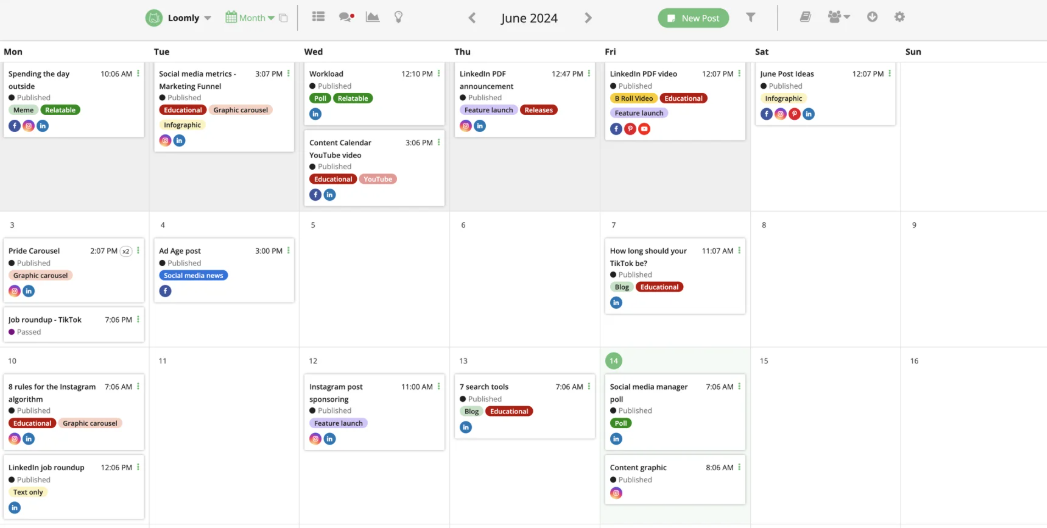1047x528 pixels.
Task: Go to previous month arrow
Action: [472, 18]
